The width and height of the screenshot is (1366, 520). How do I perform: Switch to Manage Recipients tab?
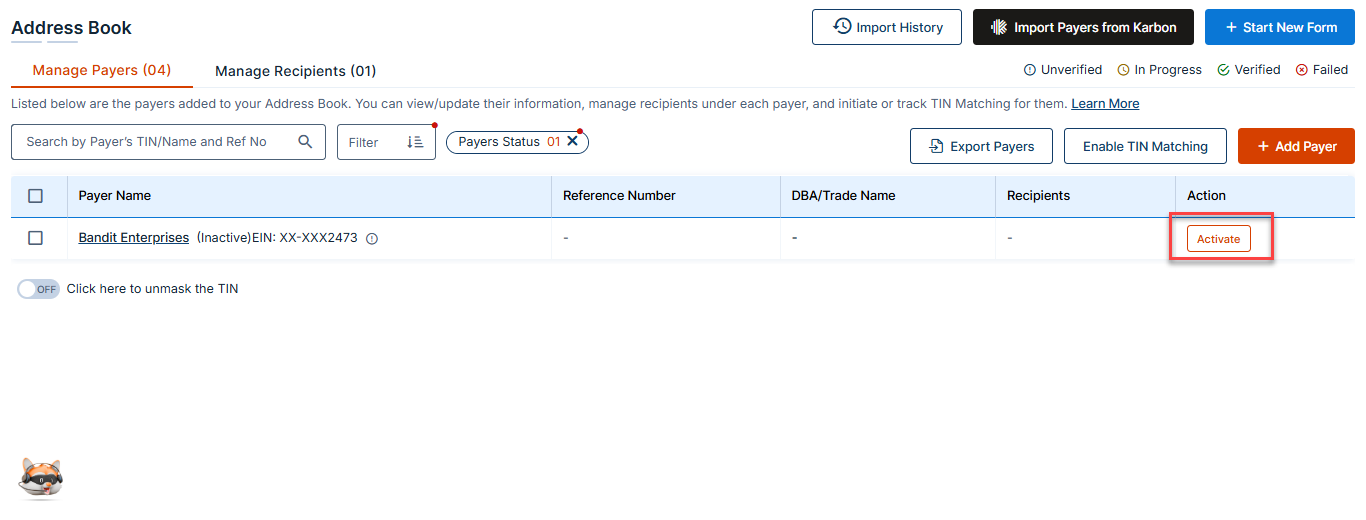coord(296,71)
